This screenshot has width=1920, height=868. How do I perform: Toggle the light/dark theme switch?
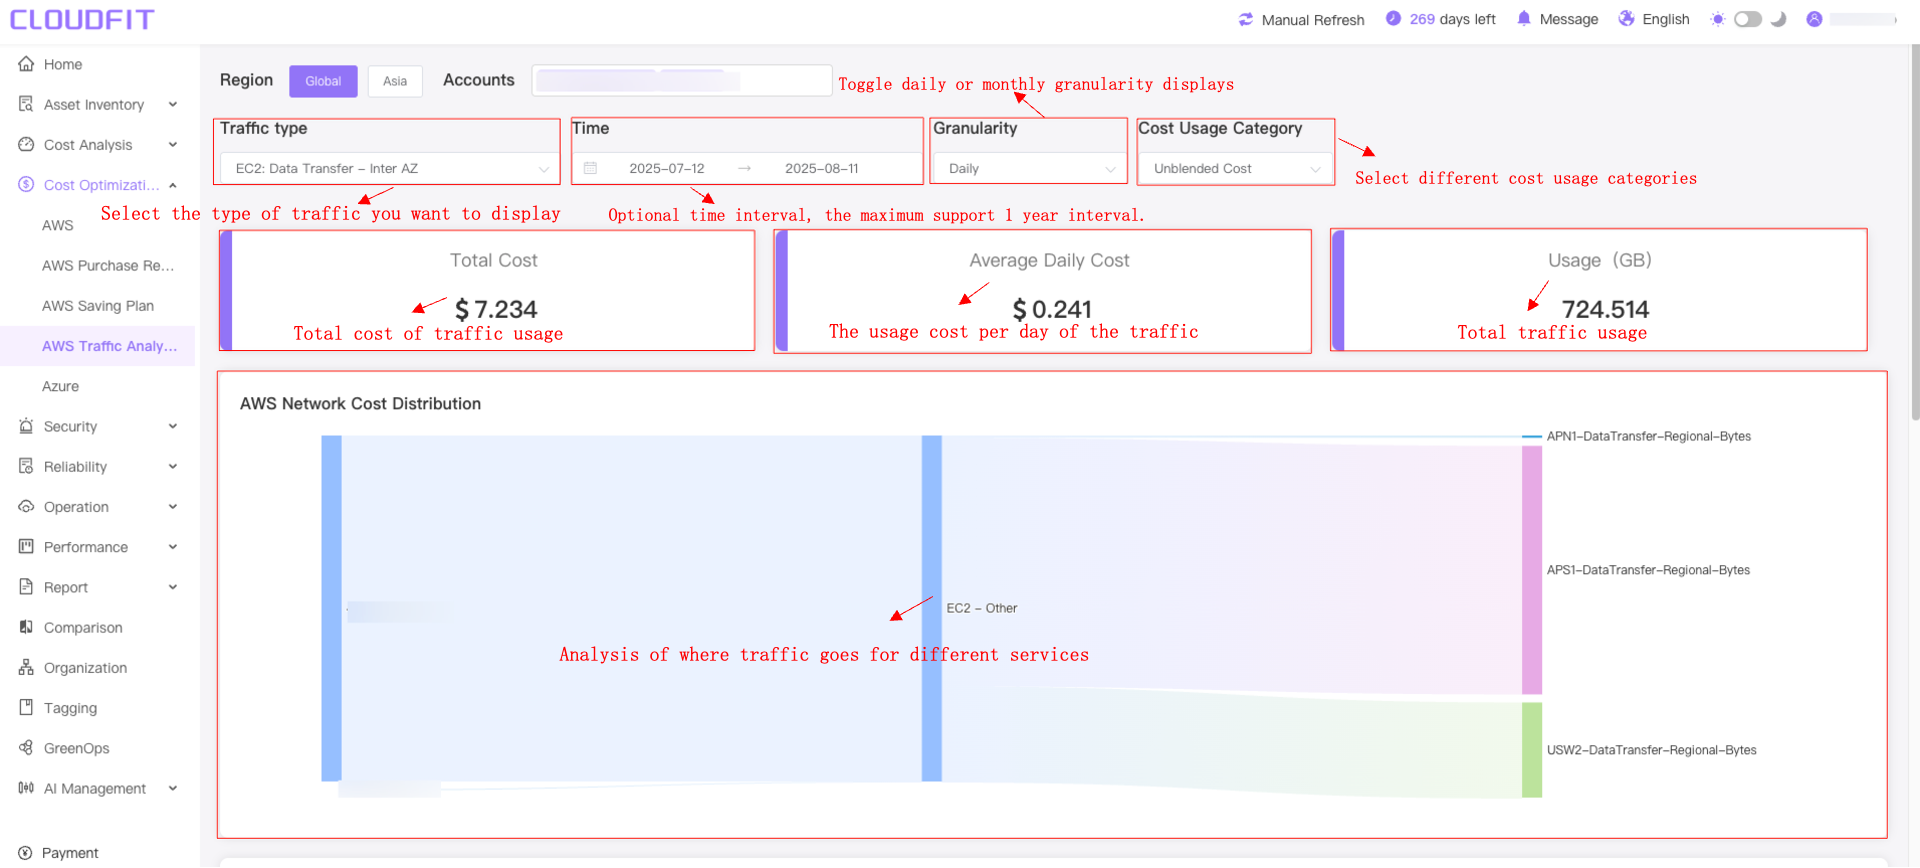(x=1748, y=19)
